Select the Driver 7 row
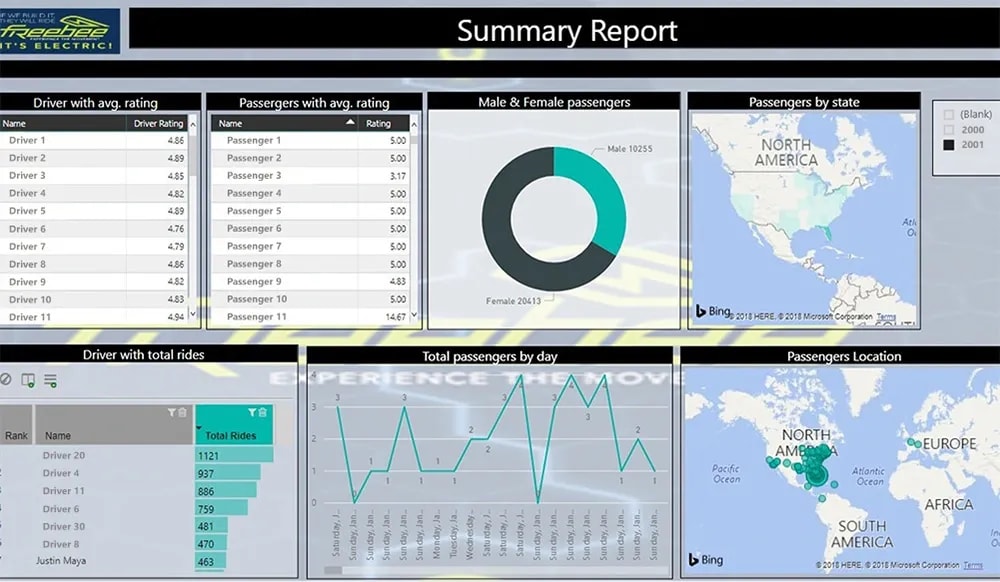This screenshot has height=582, width=1000. tap(94, 246)
